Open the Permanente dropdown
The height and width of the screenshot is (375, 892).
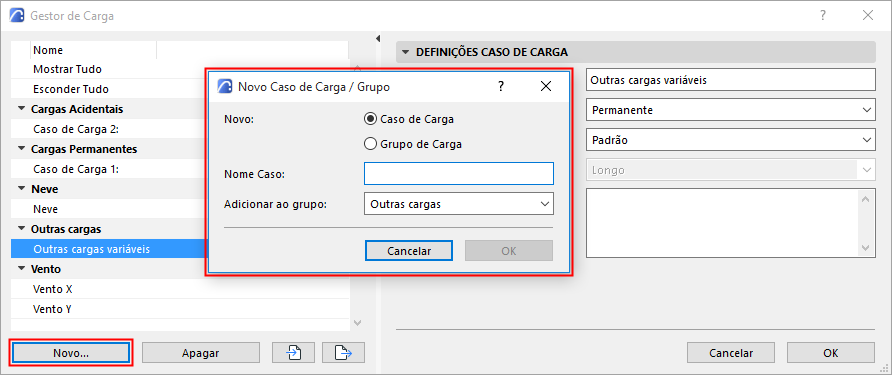point(730,110)
